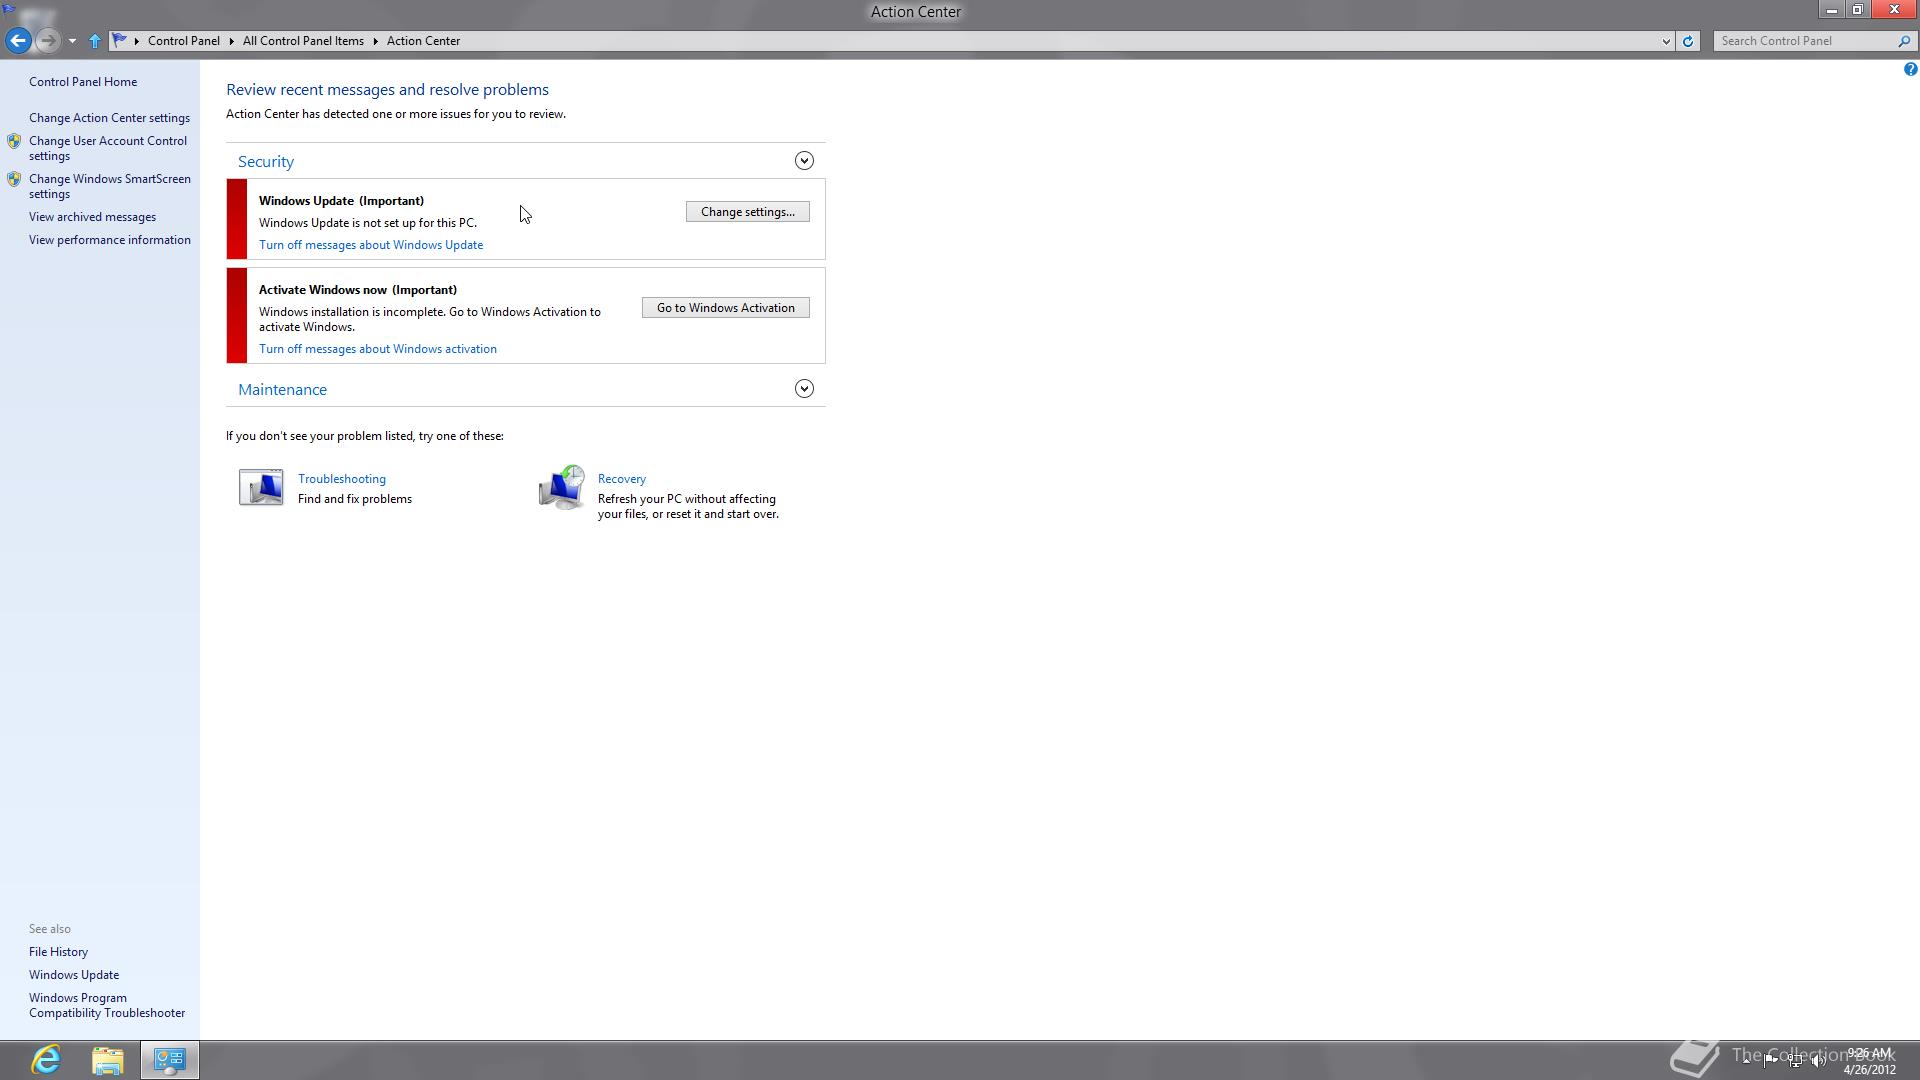Open Change User Account Control settings
The image size is (1920, 1080).
coord(108,148)
